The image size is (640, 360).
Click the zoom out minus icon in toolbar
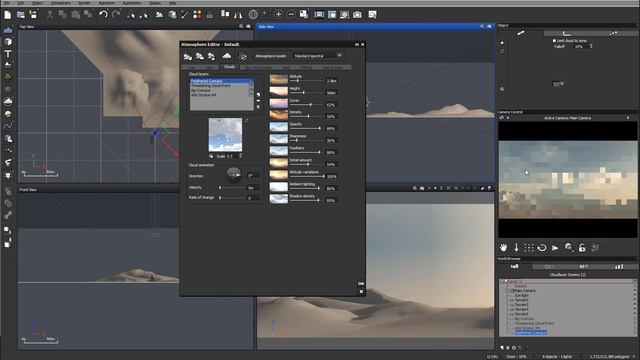point(291,15)
